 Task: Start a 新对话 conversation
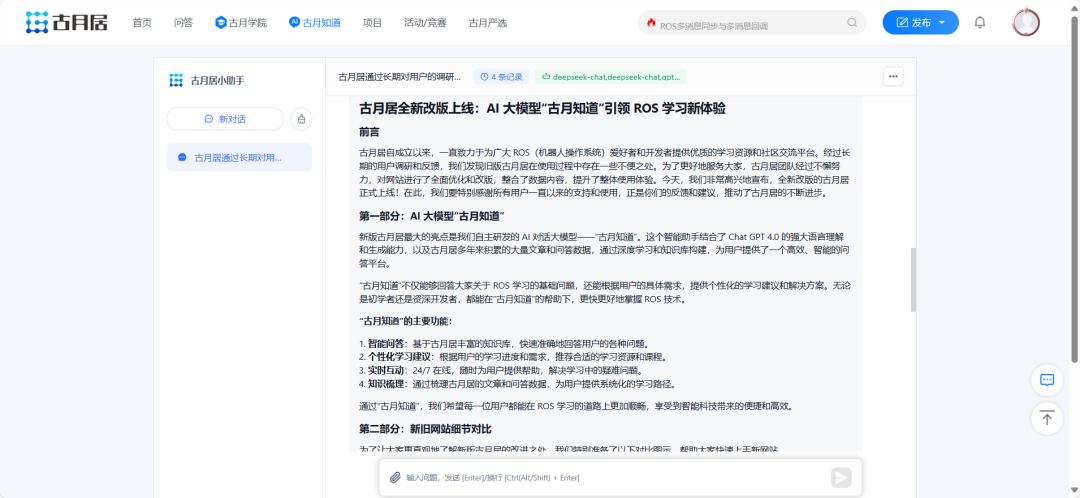(x=225, y=119)
